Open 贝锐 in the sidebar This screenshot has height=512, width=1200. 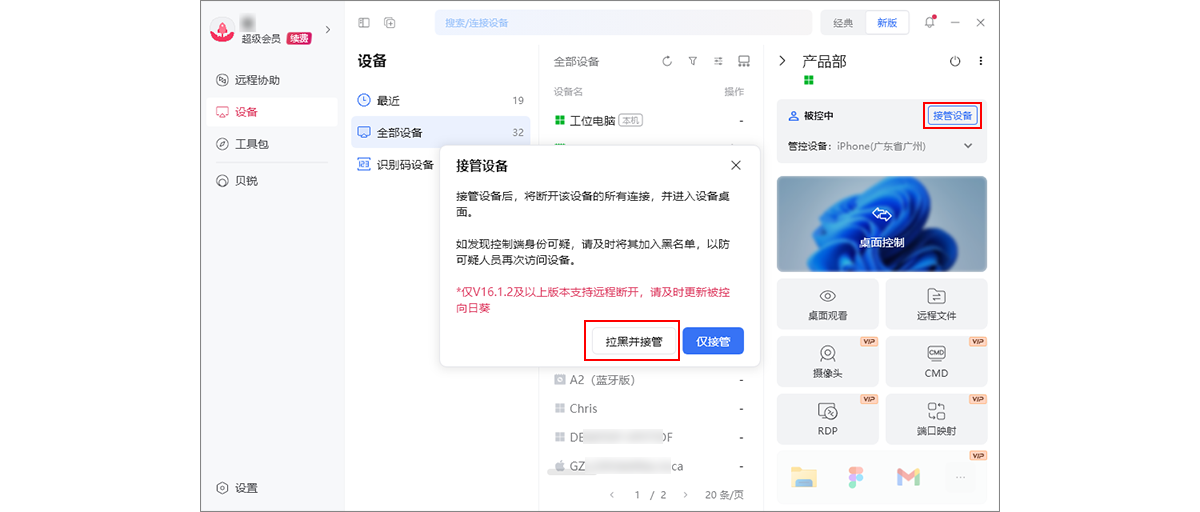272,181
